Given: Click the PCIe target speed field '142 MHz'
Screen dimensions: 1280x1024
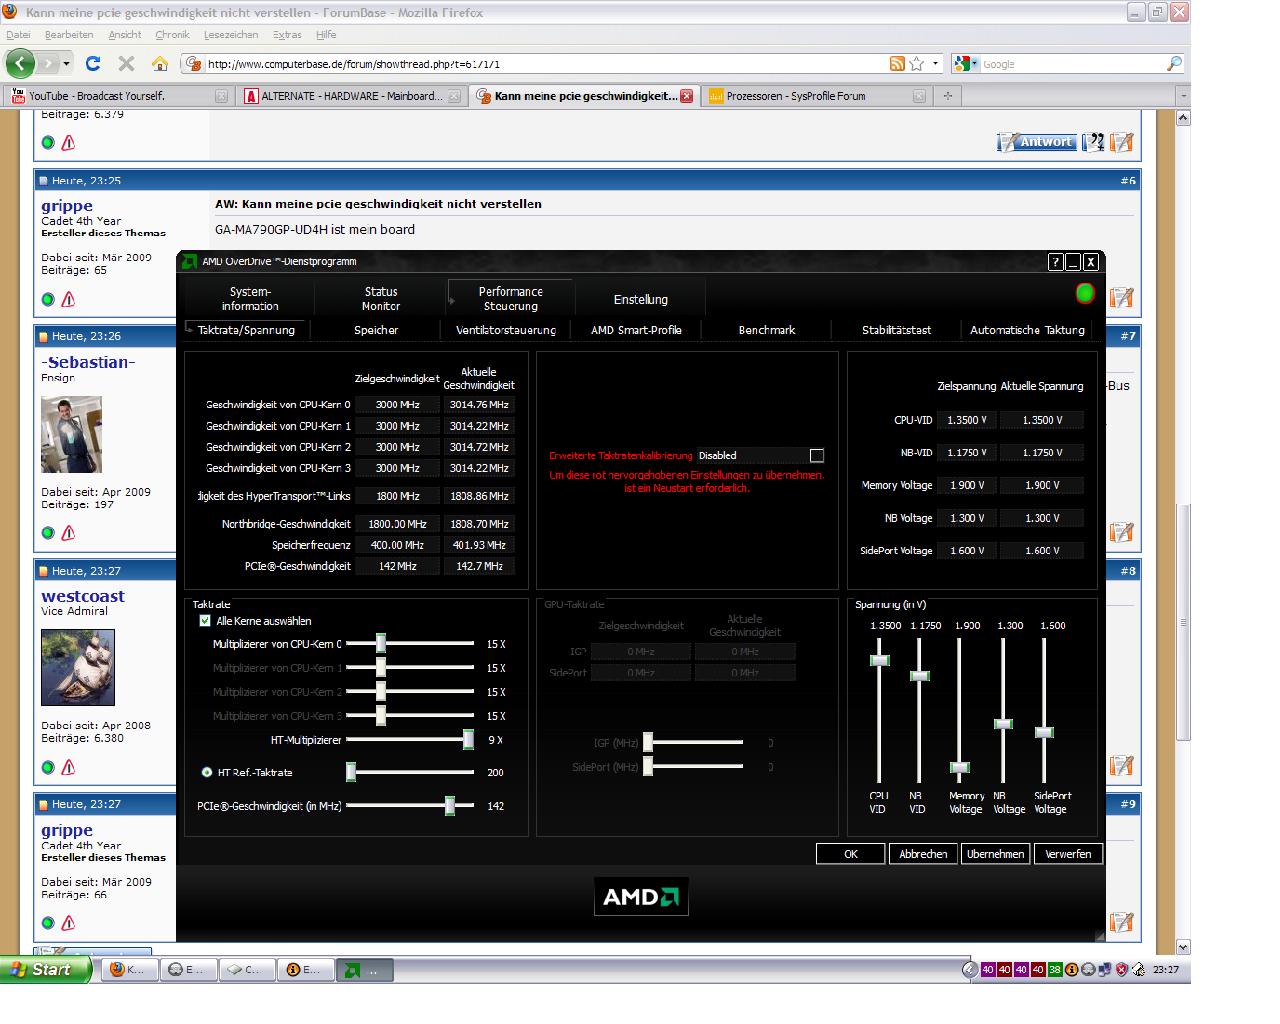Looking at the screenshot, I should tap(398, 566).
